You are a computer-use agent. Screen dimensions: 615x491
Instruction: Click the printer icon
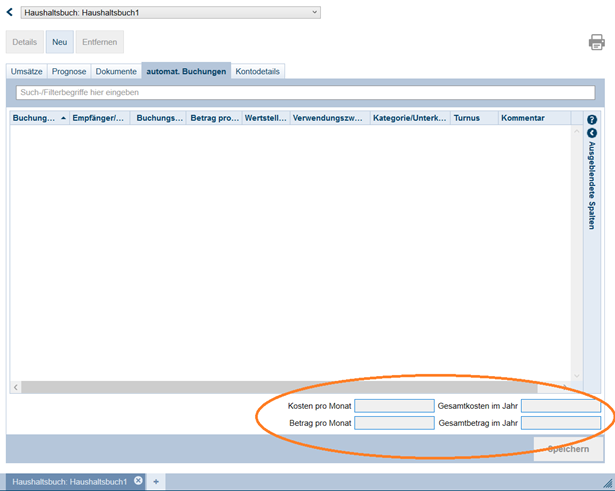[x=596, y=42]
